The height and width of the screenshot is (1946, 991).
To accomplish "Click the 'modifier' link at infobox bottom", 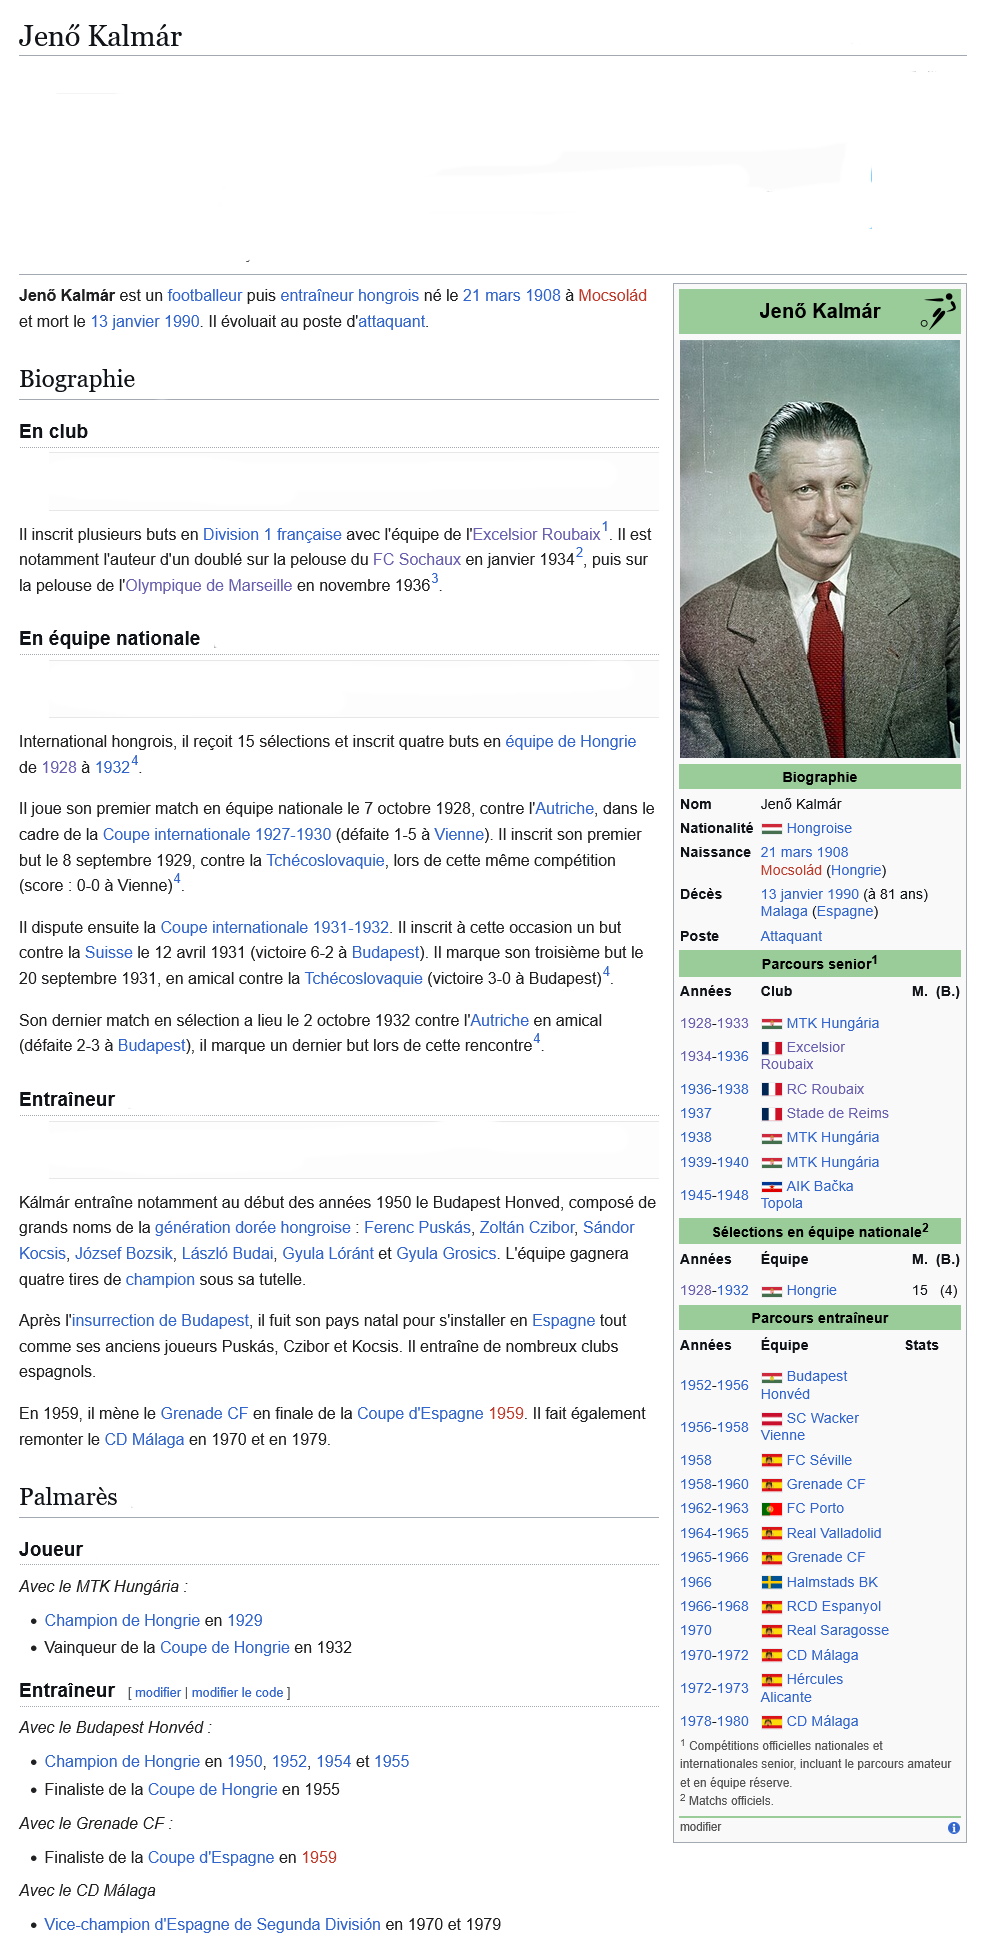I will click(700, 1827).
